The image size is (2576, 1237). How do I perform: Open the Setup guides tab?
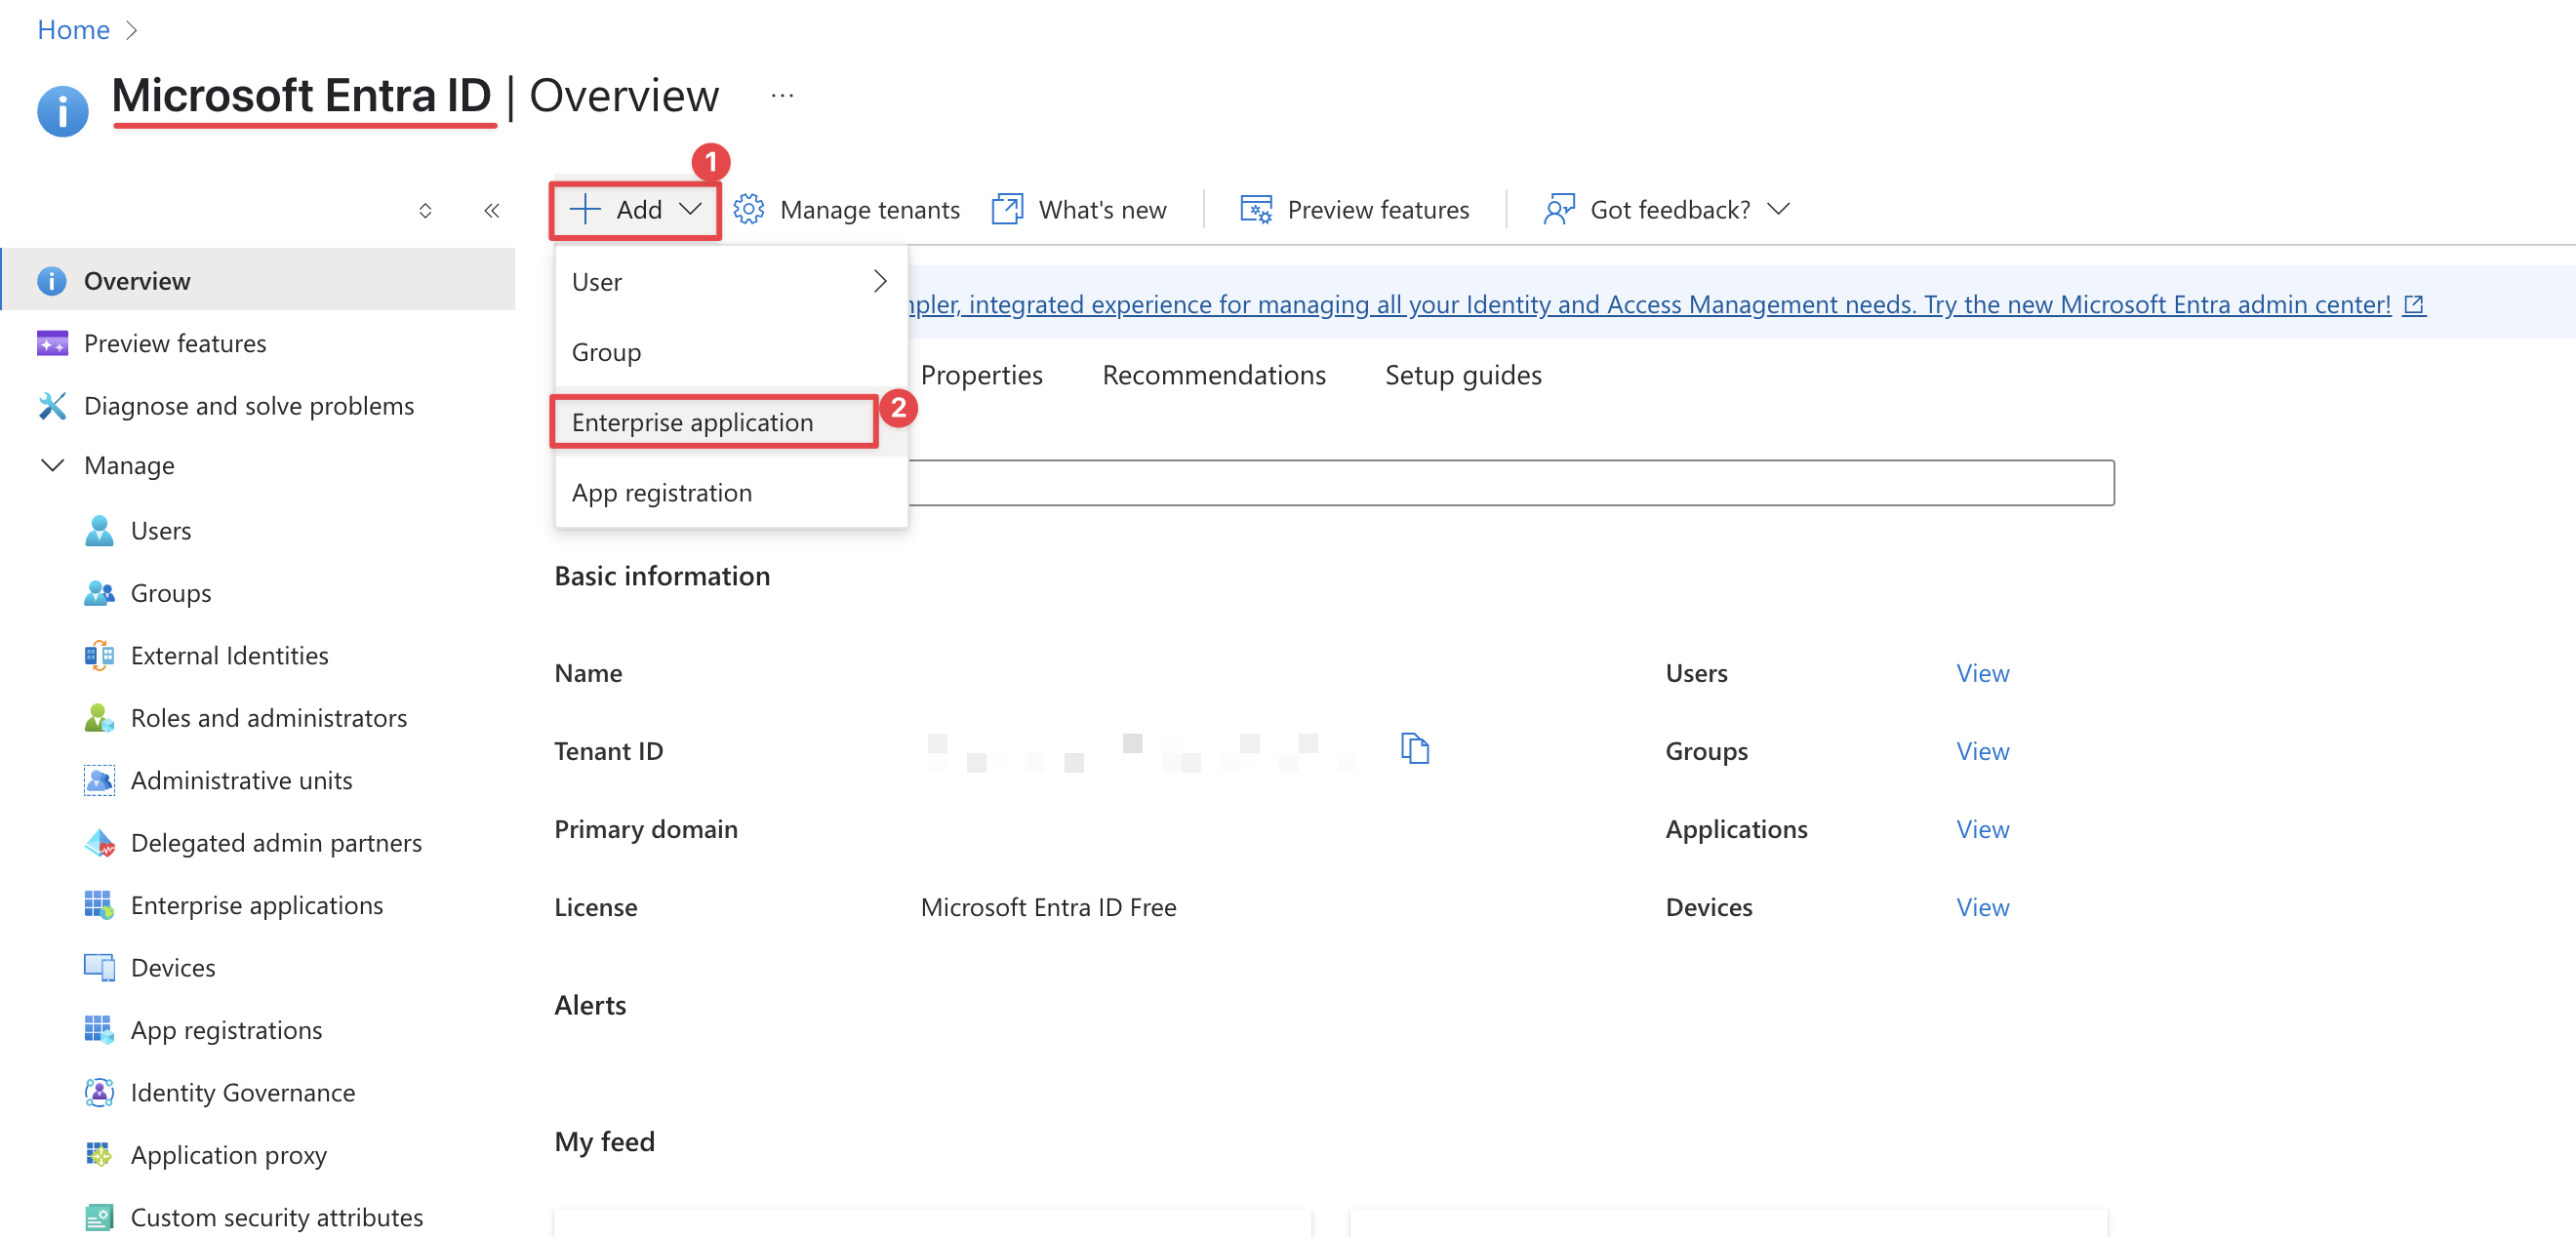pyautogui.click(x=1462, y=375)
